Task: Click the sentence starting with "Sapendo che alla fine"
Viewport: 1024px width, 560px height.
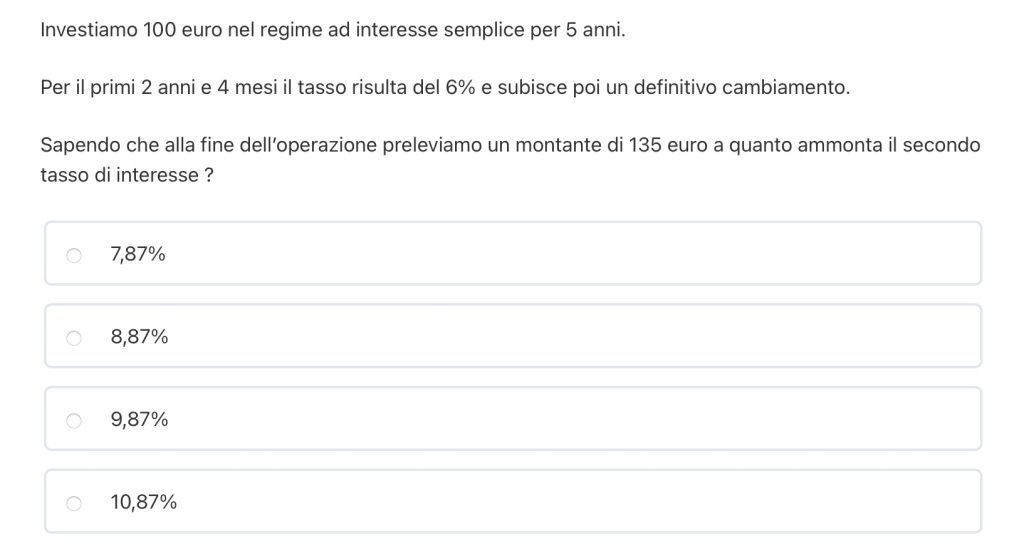Action: [x=510, y=145]
